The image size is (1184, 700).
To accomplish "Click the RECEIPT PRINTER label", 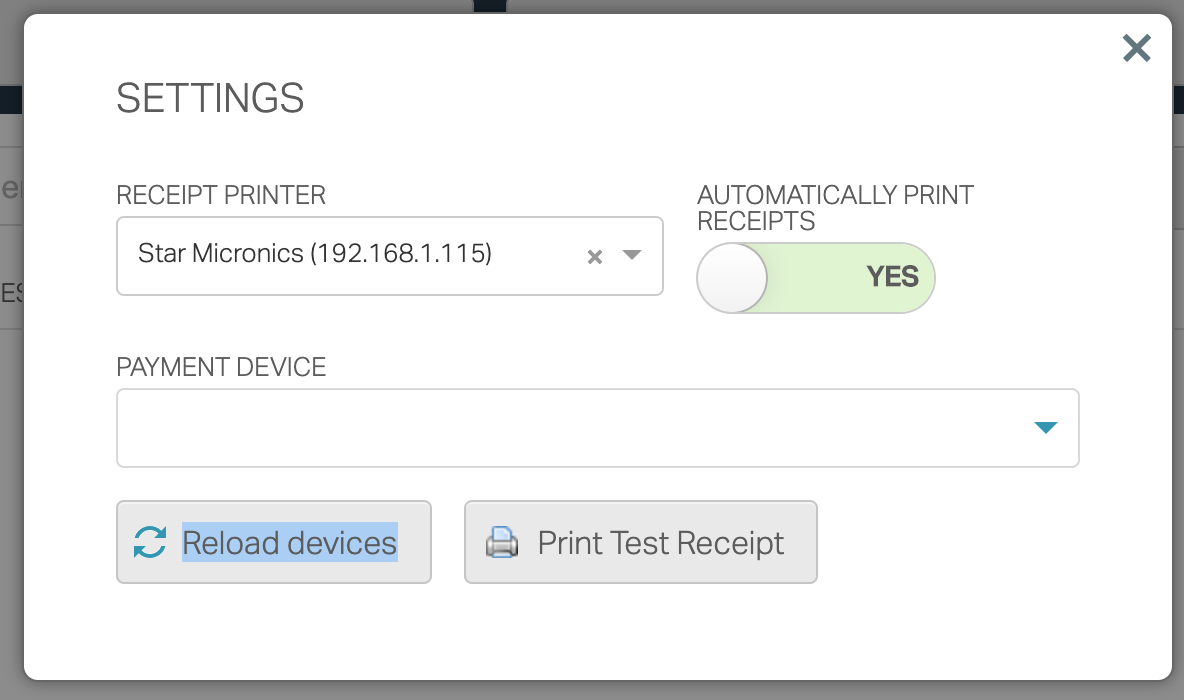I will [221, 195].
